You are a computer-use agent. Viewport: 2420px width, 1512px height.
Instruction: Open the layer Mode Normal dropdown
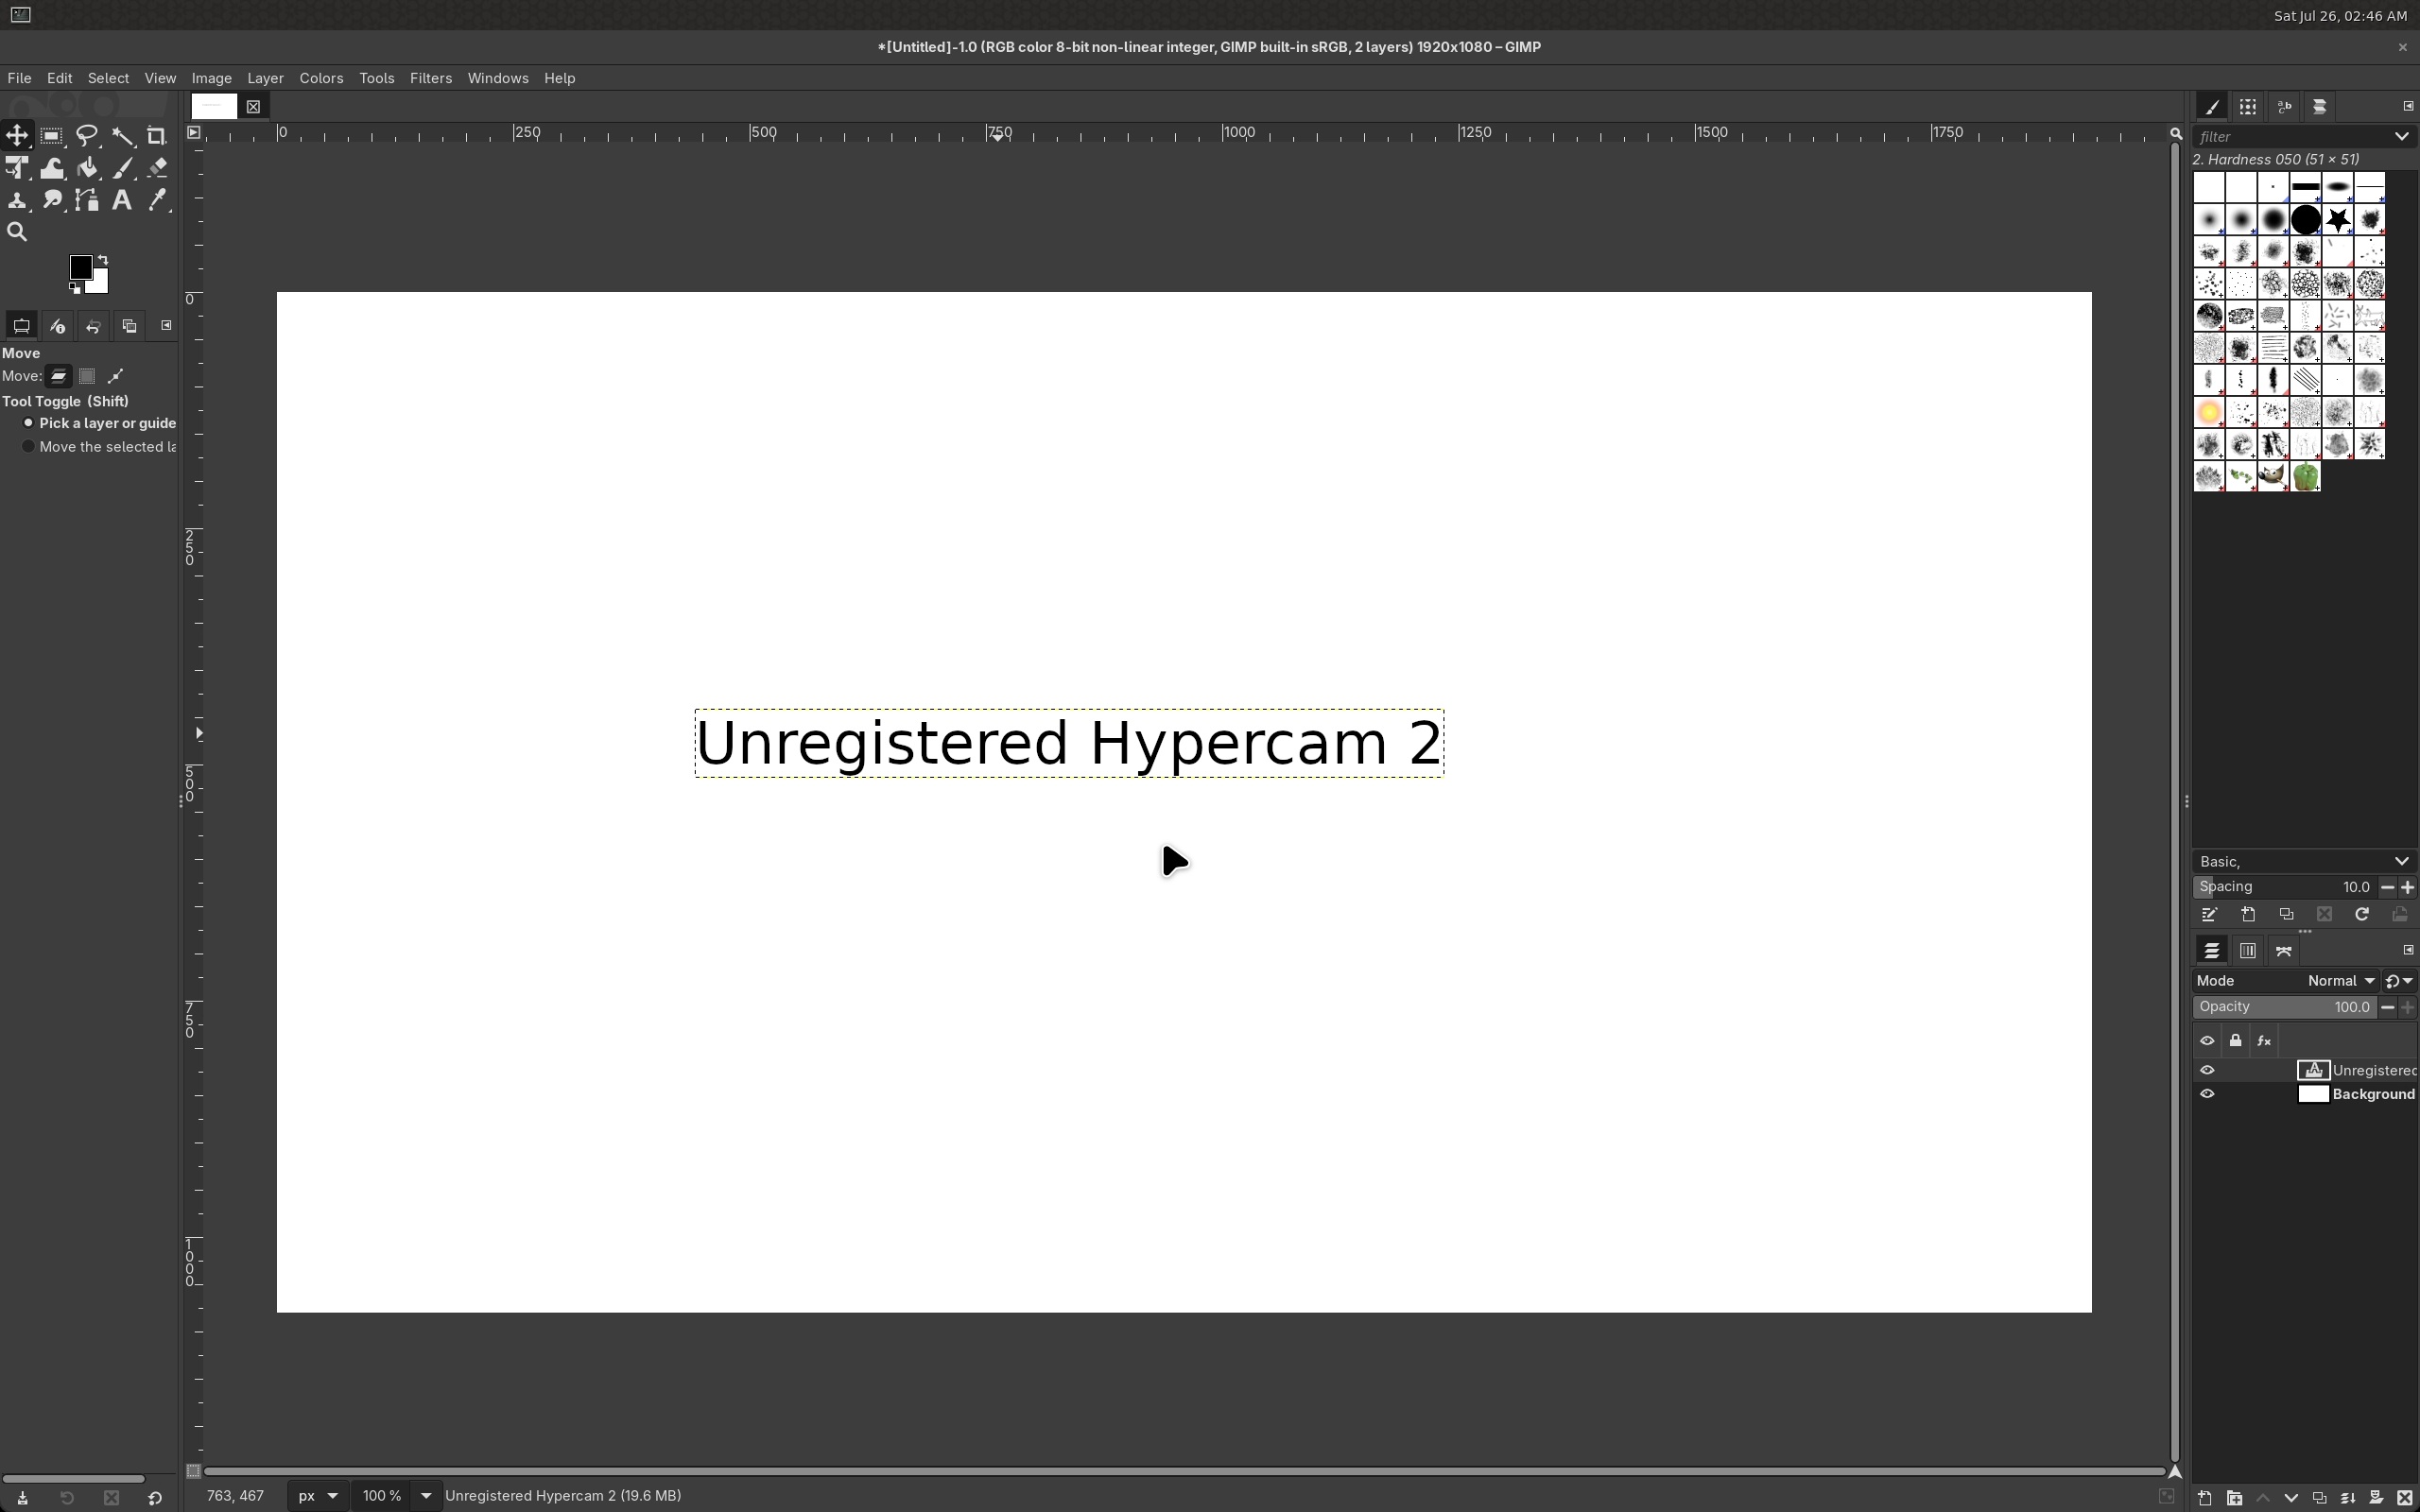(2340, 981)
